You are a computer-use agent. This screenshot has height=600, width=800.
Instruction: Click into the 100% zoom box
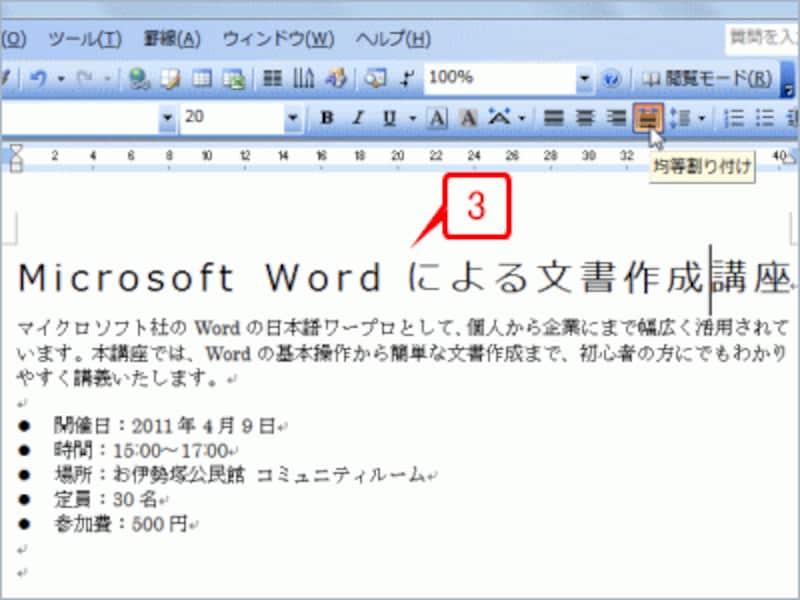pos(500,78)
